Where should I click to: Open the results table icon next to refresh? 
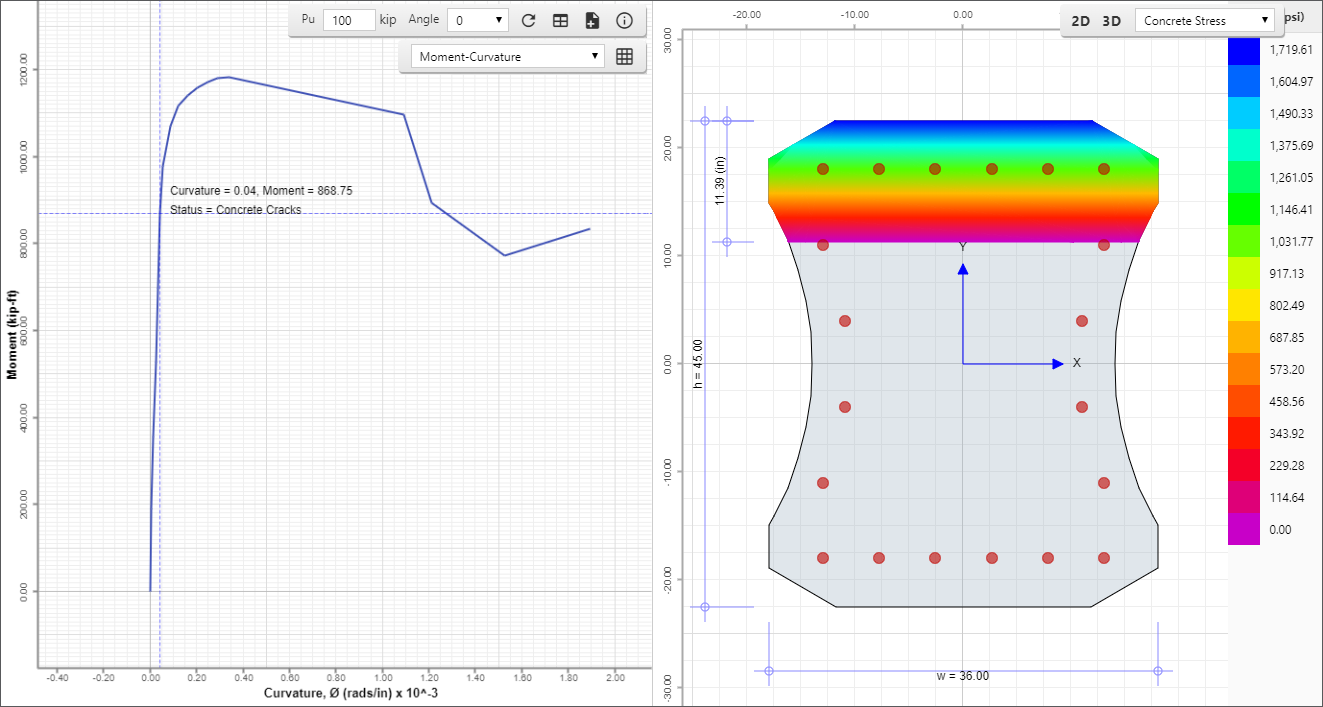click(x=561, y=20)
